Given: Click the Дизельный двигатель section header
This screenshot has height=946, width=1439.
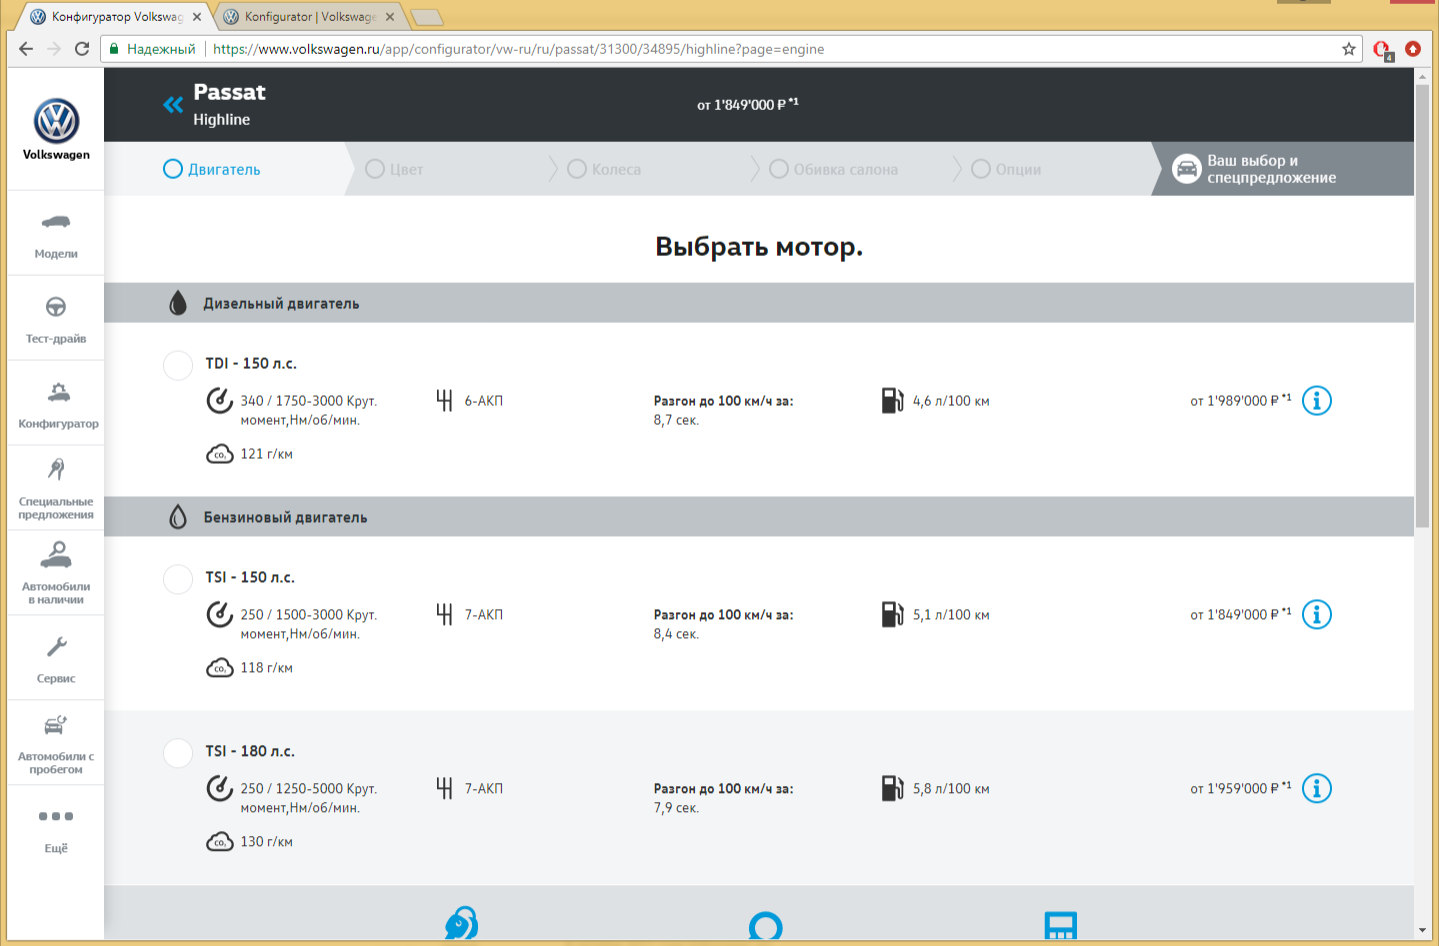Looking at the screenshot, I should tap(759, 303).
